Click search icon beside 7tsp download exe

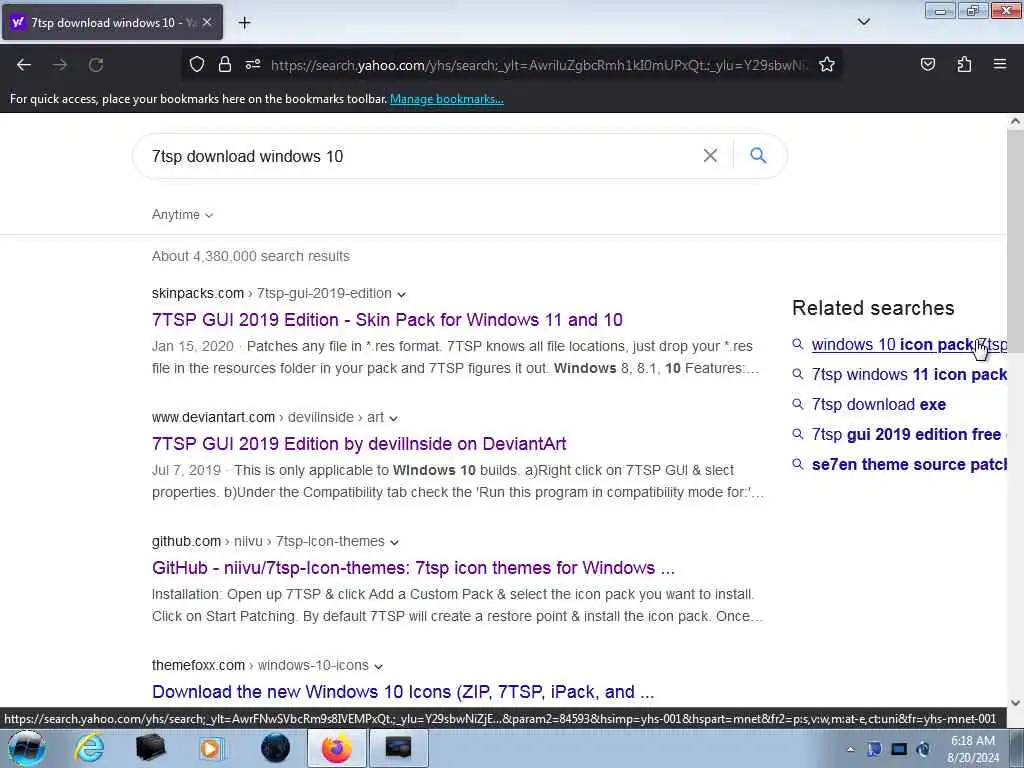point(797,404)
